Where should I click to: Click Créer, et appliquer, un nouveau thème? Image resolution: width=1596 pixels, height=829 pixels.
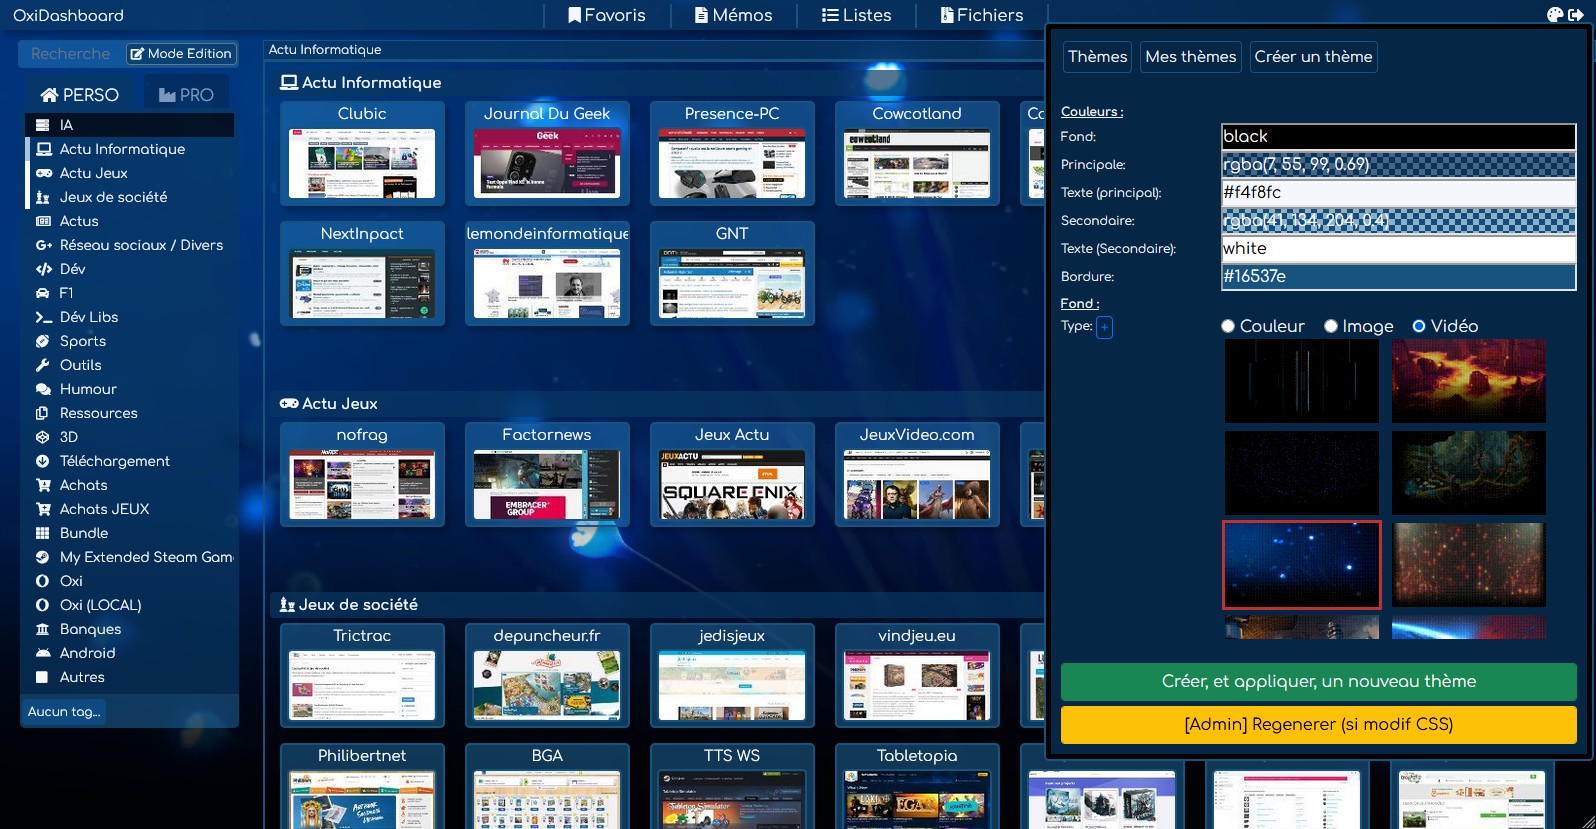pos(1319,682)
